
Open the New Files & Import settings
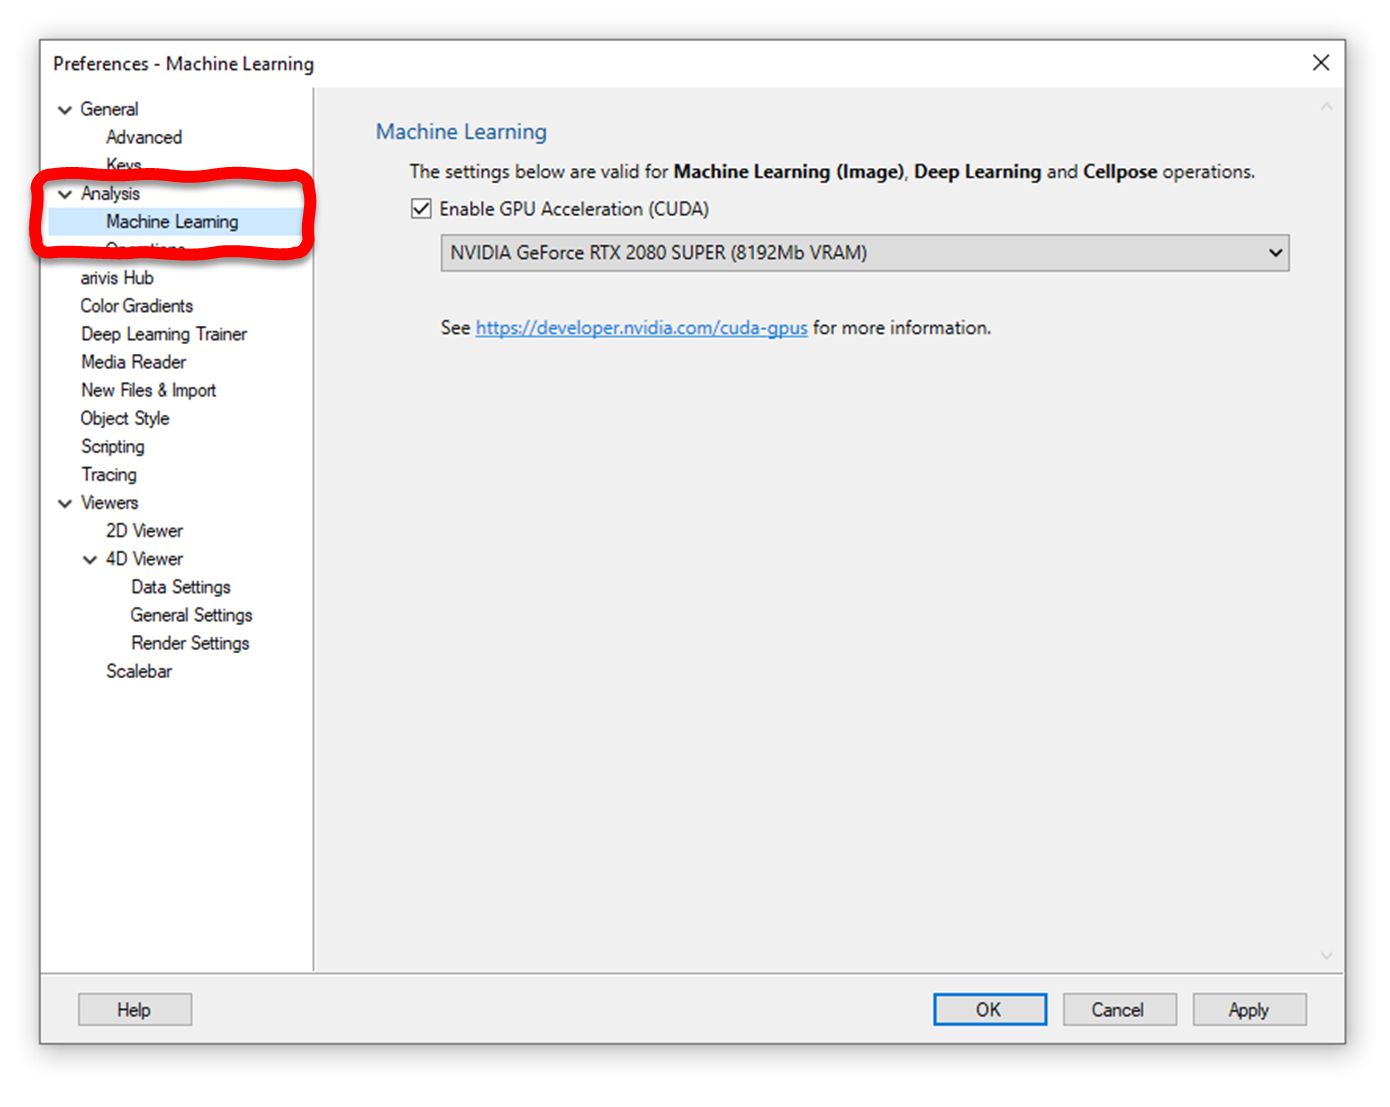coord(148,390)
